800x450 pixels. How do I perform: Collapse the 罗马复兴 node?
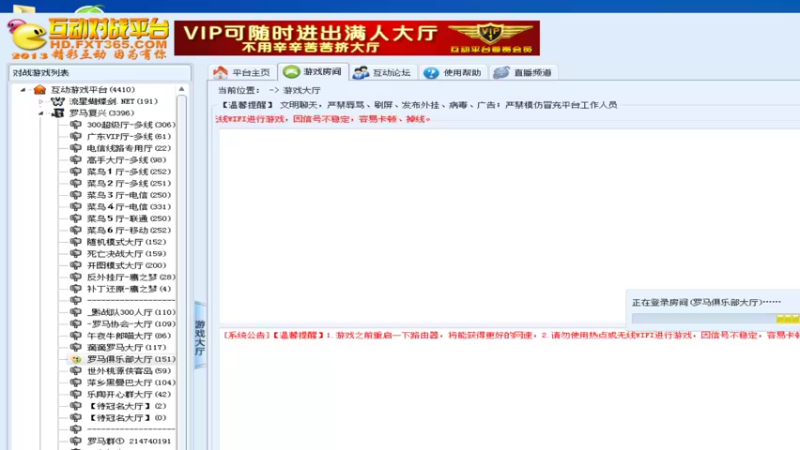(x=41, y=113)
